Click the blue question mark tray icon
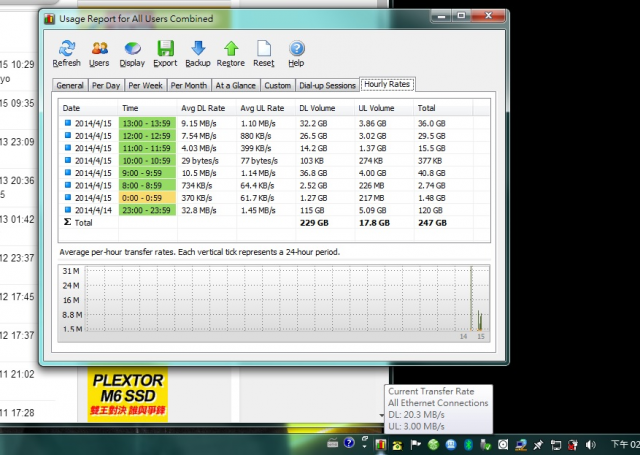Viewport: 640px width, 455px height. click(x=349, y=443)
